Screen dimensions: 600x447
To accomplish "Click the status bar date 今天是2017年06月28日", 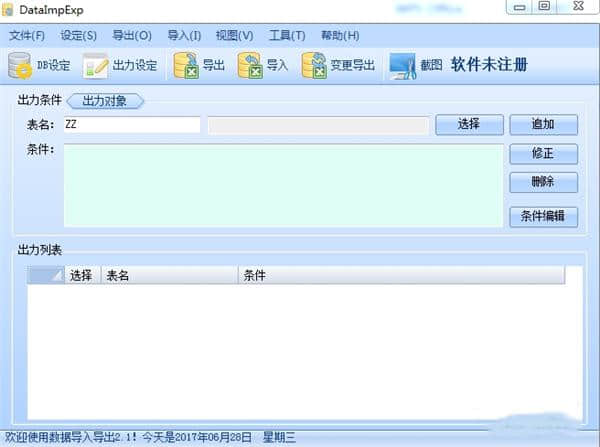I will coord(197,437).
